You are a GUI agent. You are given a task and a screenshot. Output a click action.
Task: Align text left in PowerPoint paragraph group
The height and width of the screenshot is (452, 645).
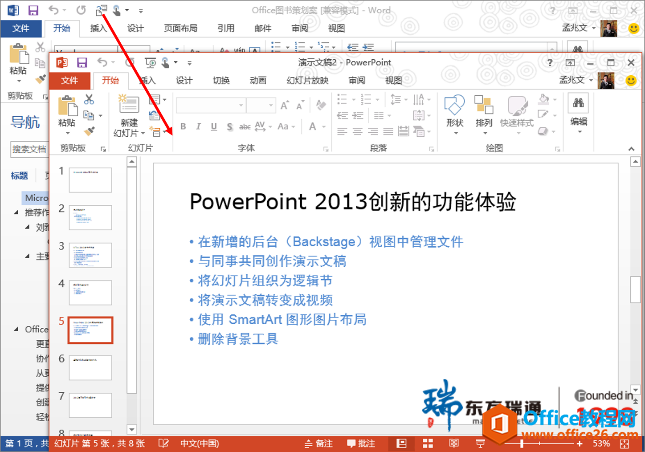342,132
